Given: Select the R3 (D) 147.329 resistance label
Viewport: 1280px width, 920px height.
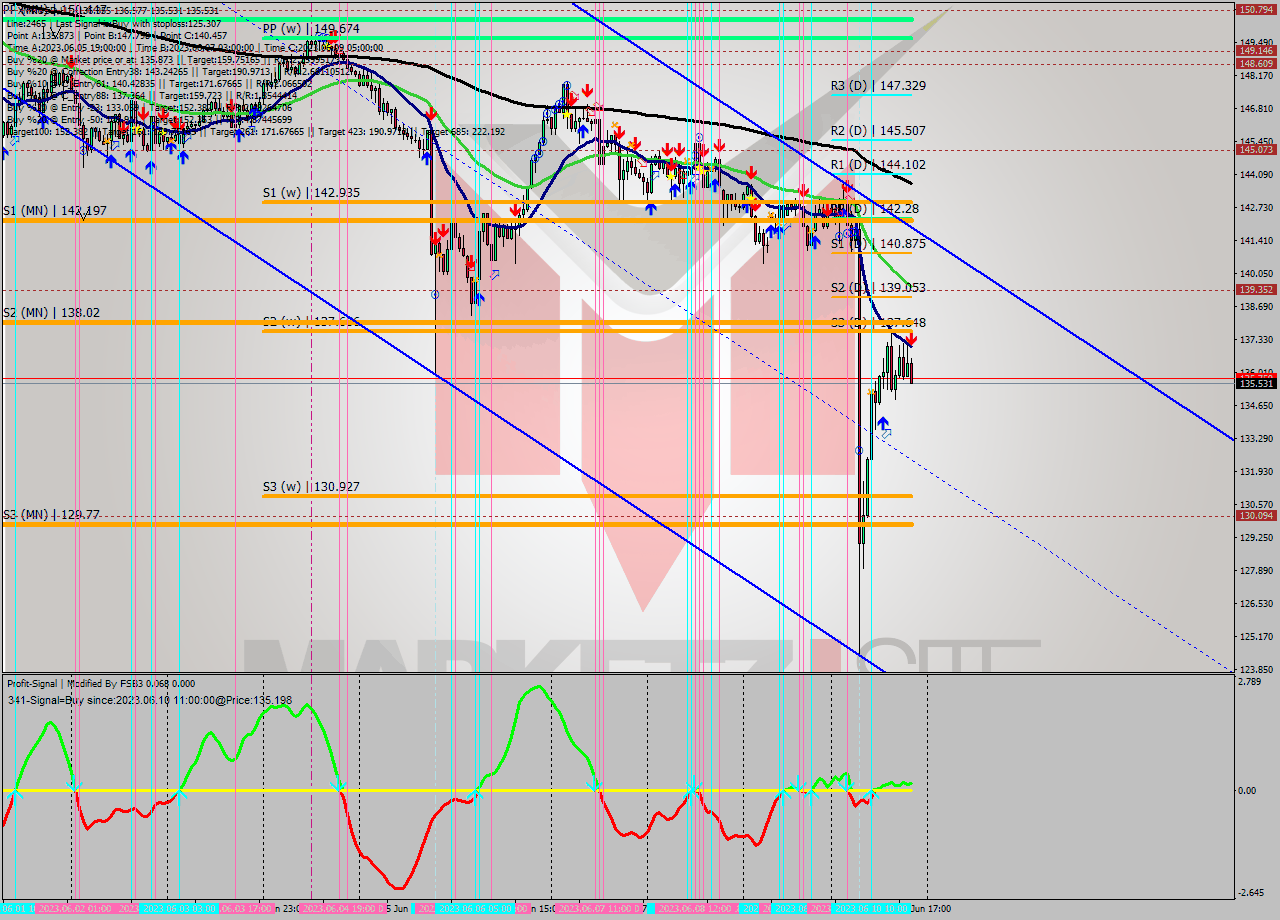Looking at the screenshot, I should [x=877, y=86].
